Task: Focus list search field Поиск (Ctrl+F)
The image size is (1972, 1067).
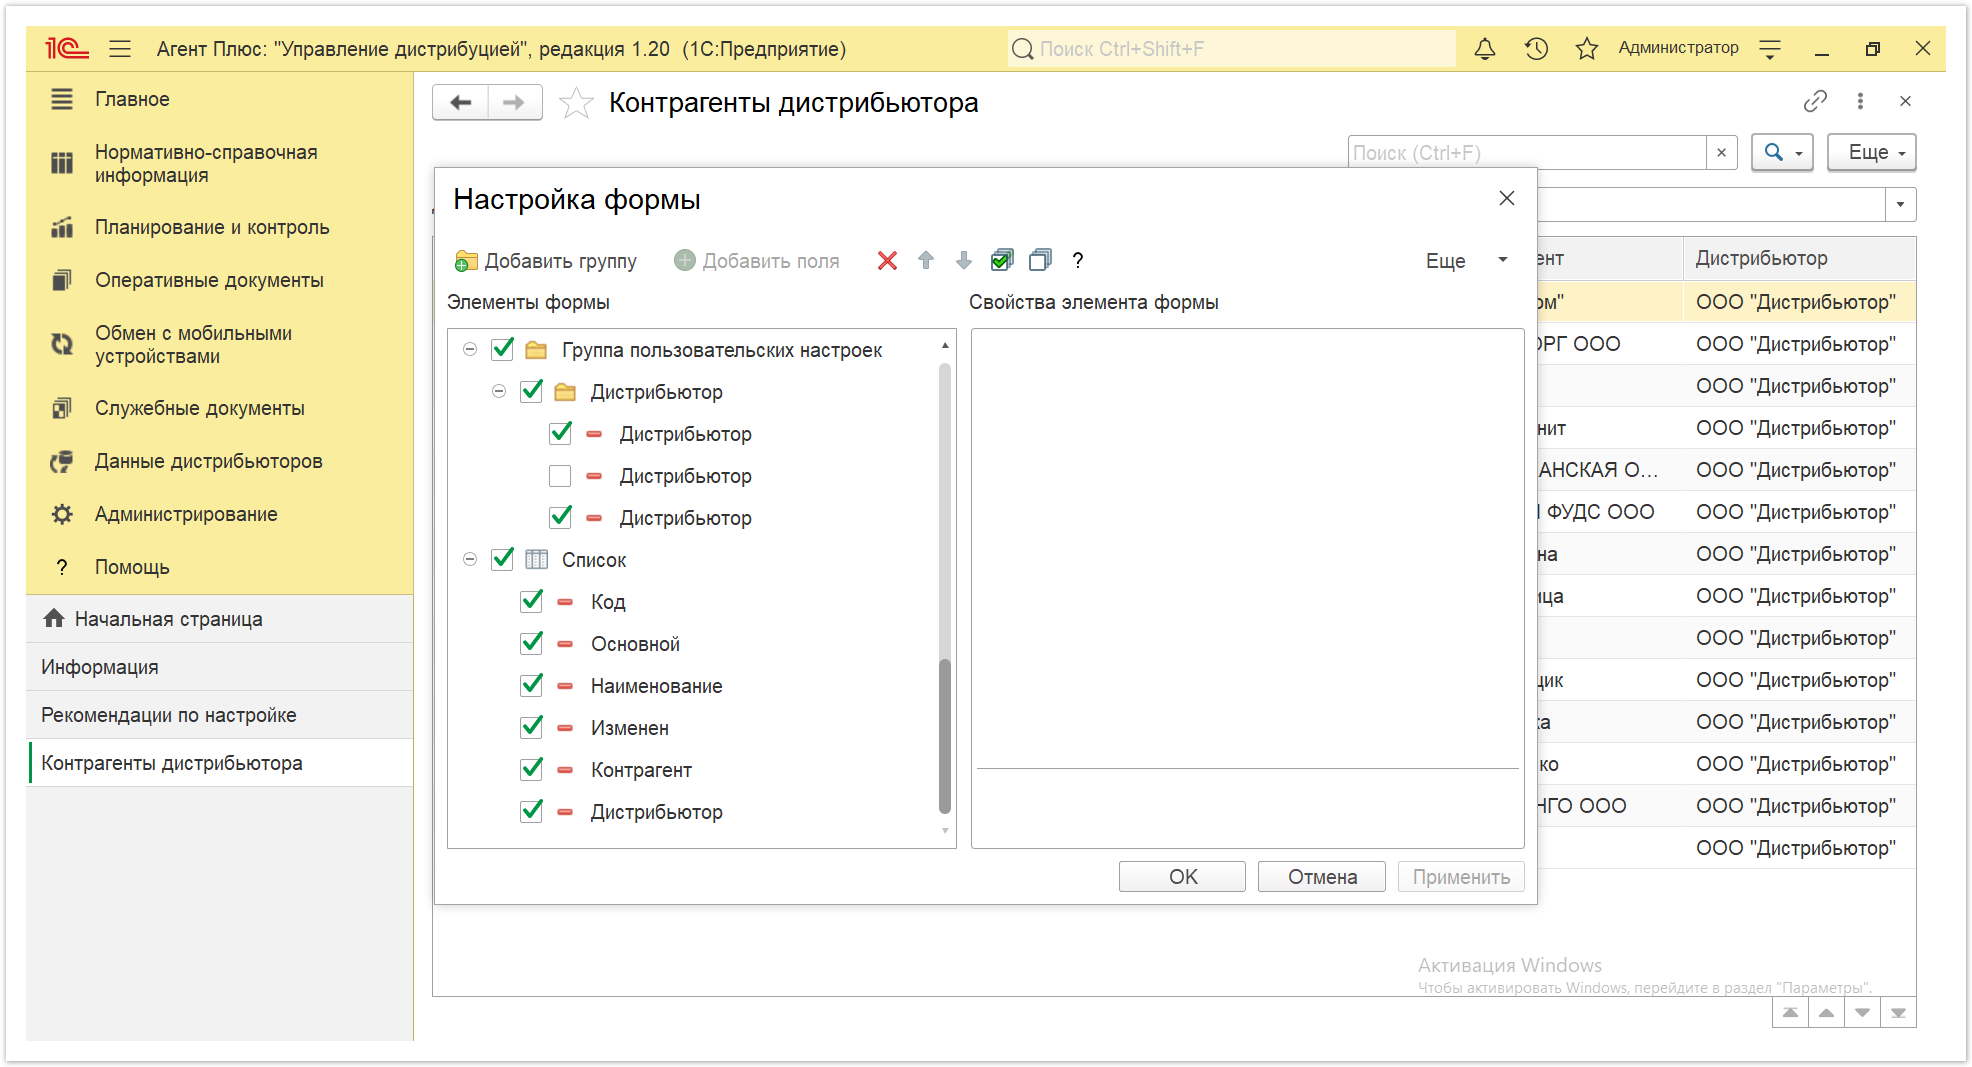Action: (1527, 153)
